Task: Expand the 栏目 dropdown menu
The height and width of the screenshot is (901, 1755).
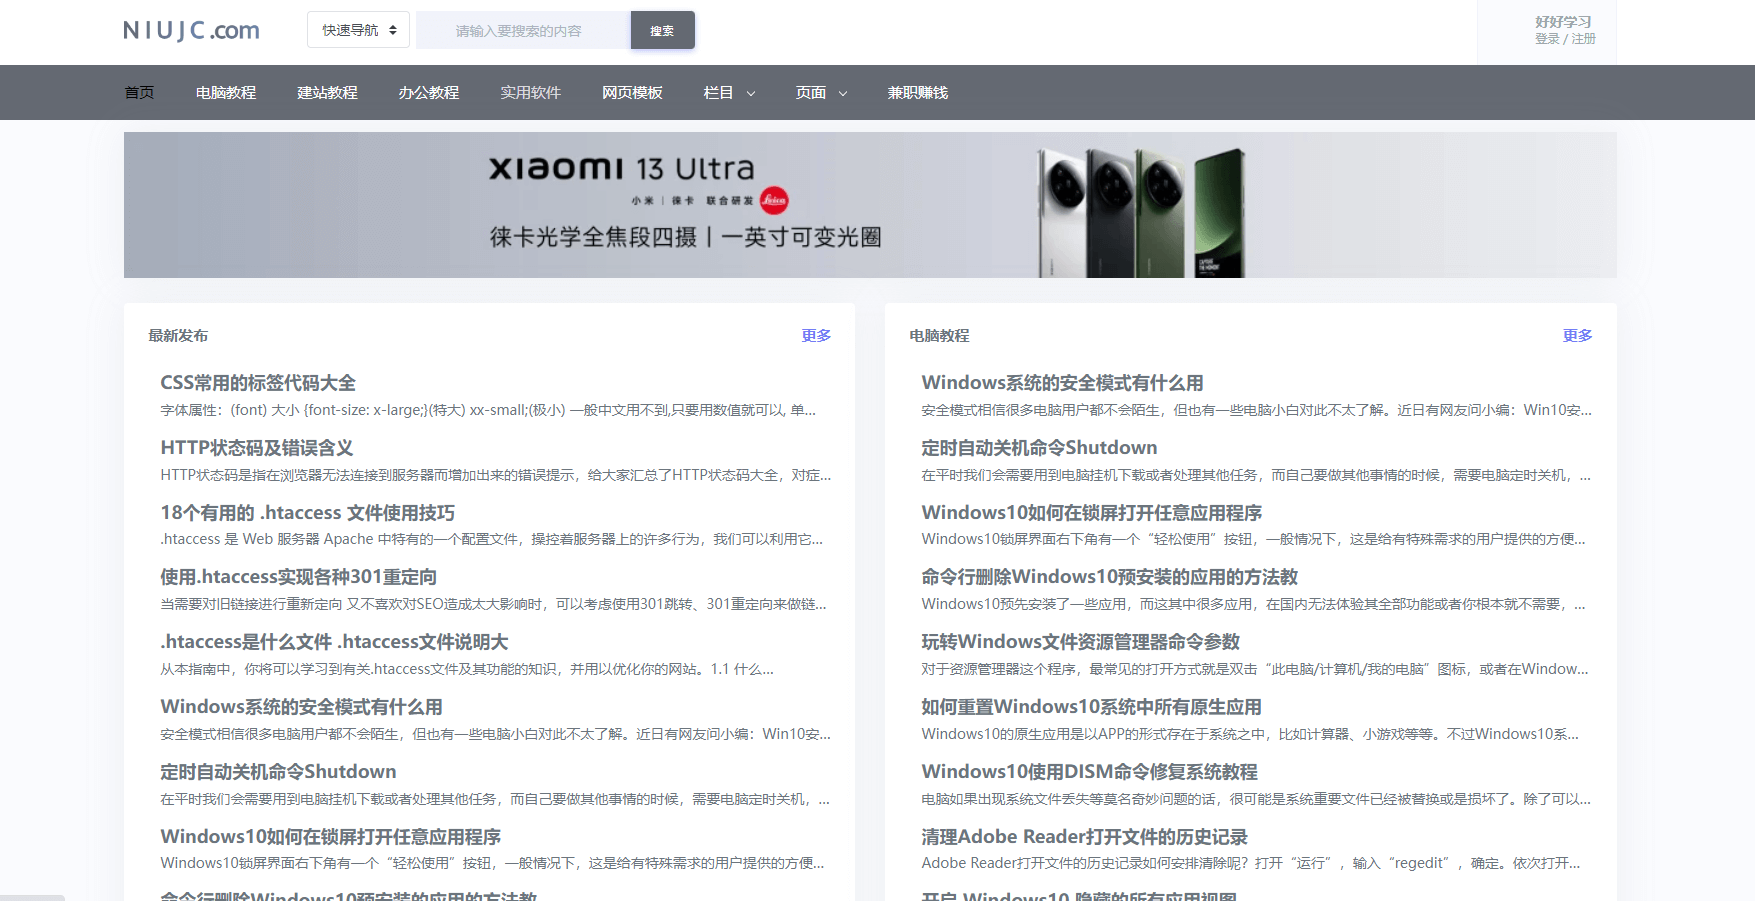Action: tap(729, 92)
